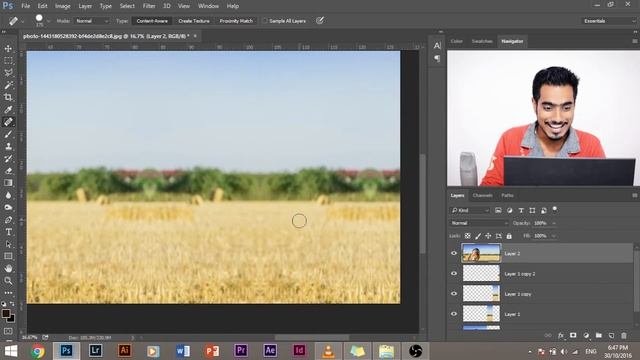Switch to the Paths tab
The height and width of the screenshot is (360, 640).
pos(507,196)
